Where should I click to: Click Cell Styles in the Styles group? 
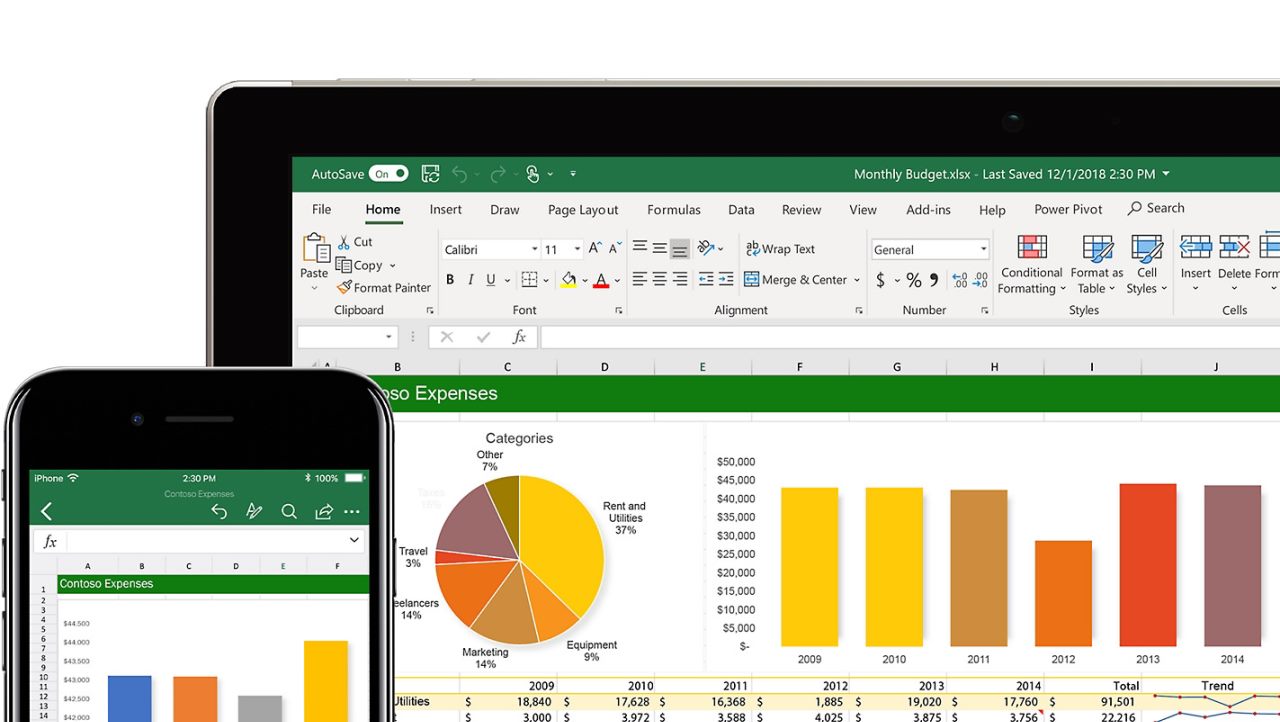coord(1146,263)
